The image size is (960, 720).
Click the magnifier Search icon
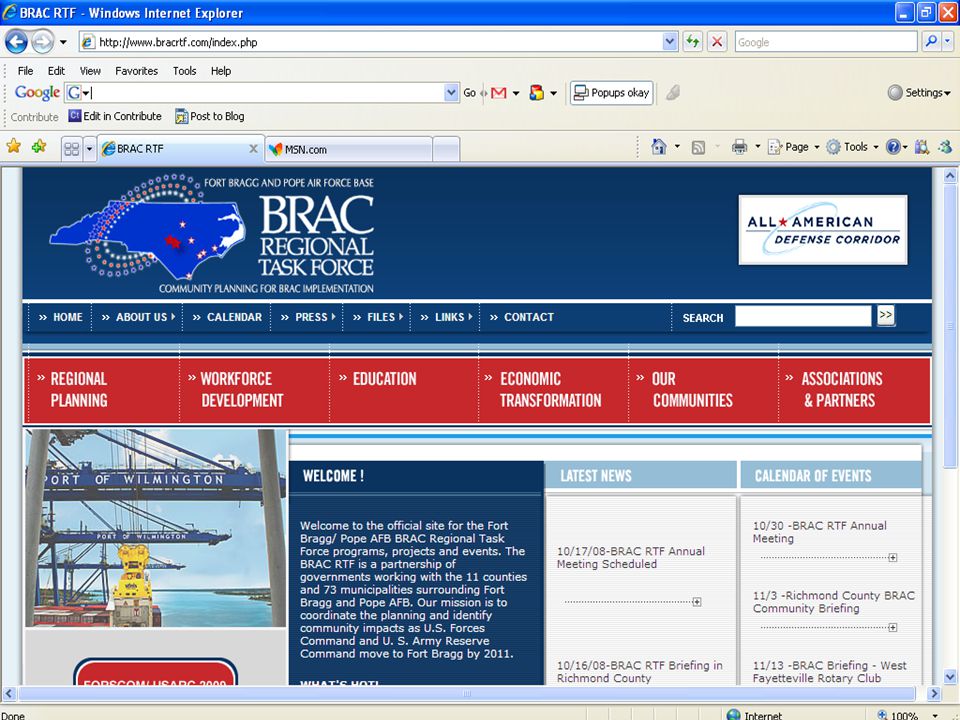point(931,42)
